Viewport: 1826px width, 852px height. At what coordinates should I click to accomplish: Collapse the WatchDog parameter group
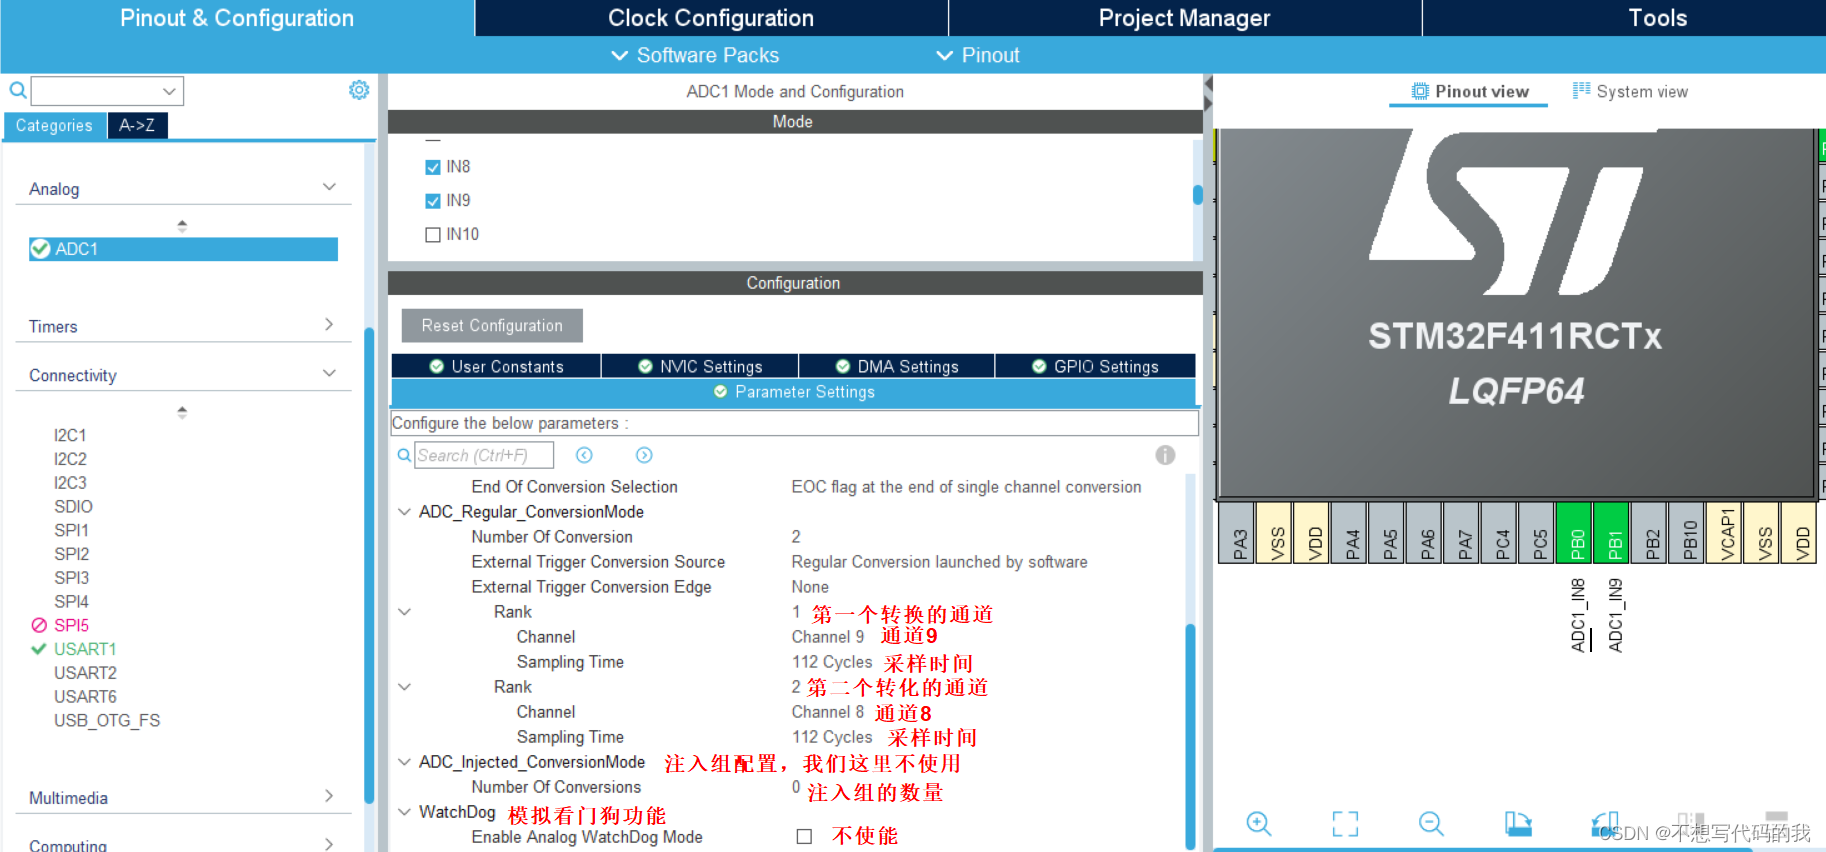click(404, 812)
